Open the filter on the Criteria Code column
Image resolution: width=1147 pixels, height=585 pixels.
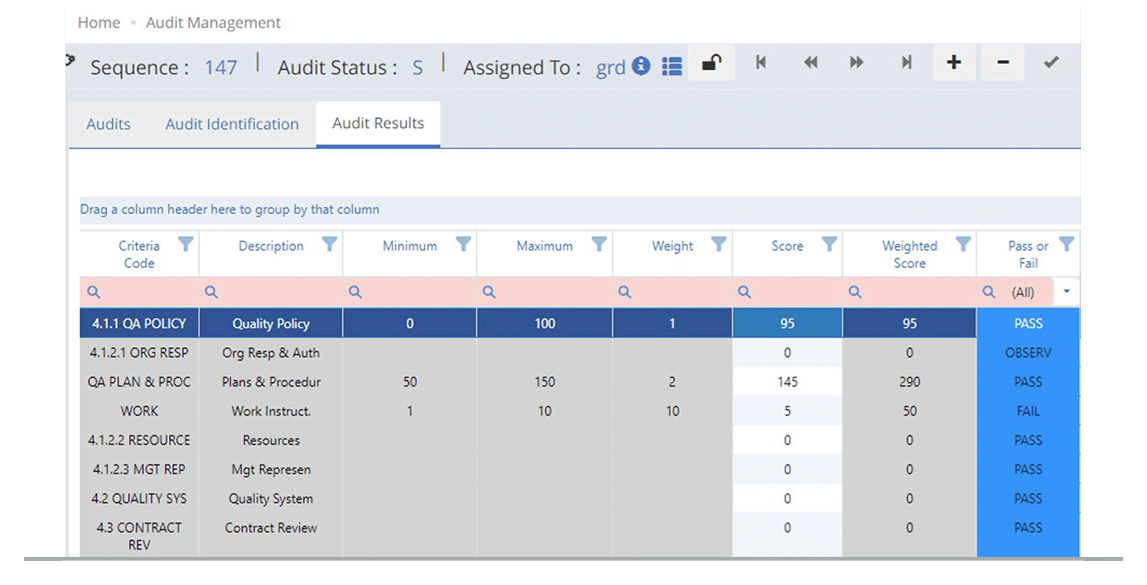coord(185,243)
